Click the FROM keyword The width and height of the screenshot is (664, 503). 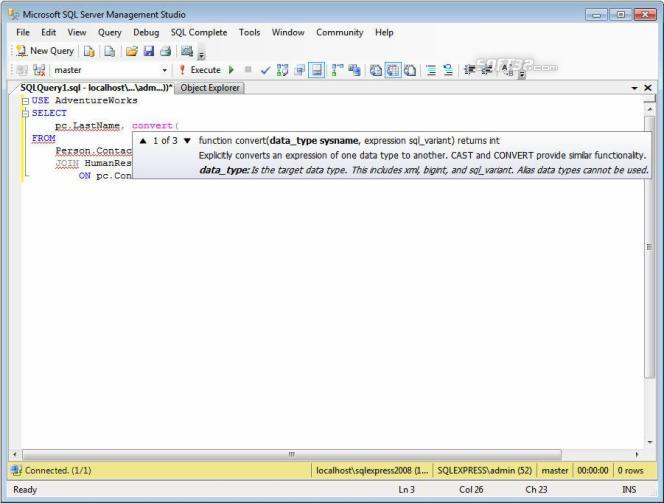[44, 138]
